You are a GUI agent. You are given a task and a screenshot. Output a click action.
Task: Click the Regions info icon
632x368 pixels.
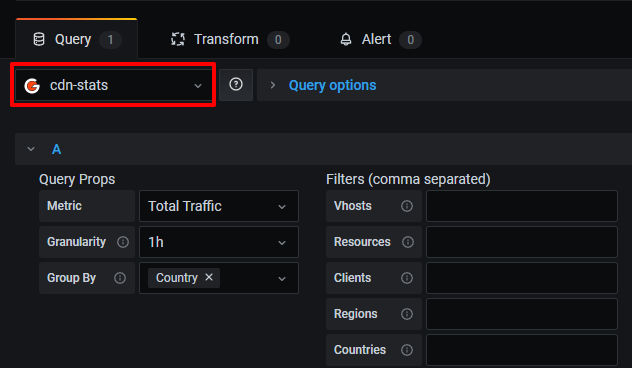(407, 314)
